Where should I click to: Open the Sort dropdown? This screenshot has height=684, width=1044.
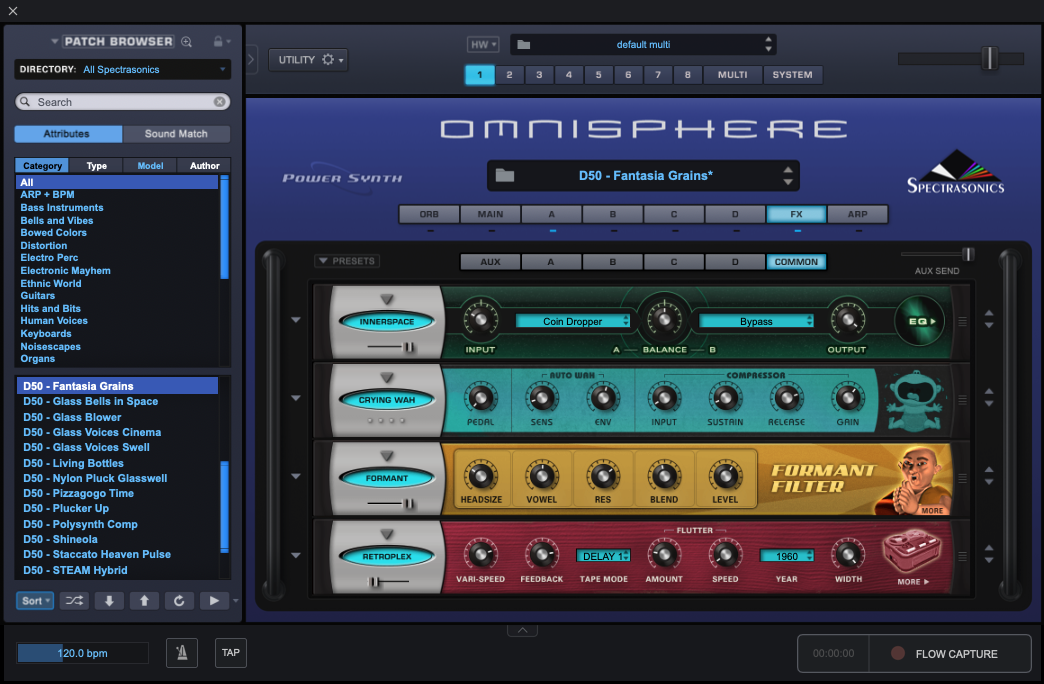35,601
